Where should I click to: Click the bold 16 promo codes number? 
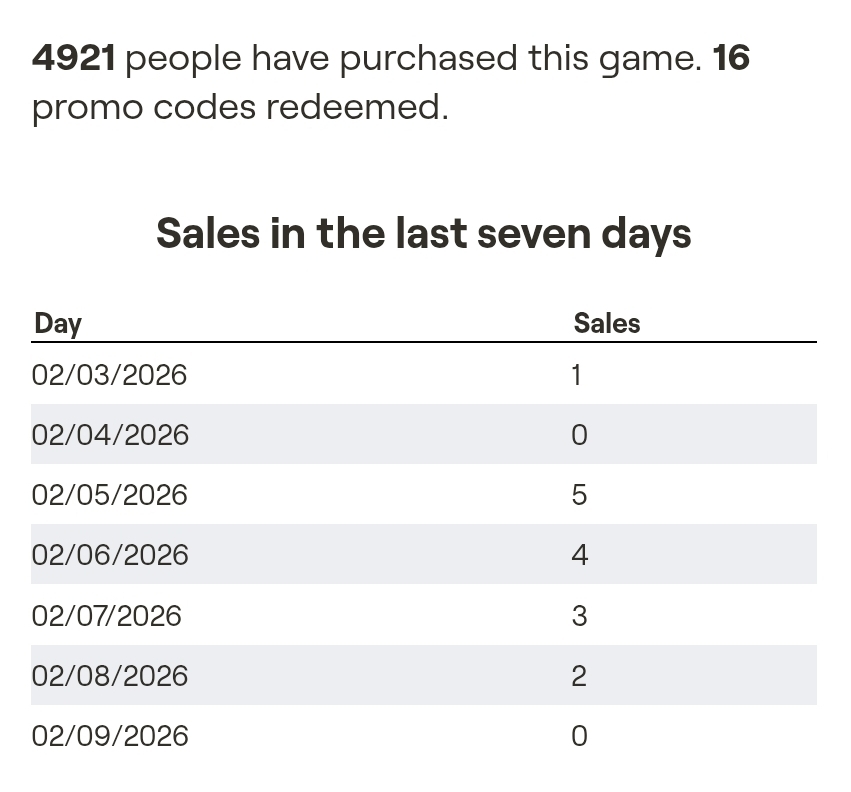click(731, 58)
